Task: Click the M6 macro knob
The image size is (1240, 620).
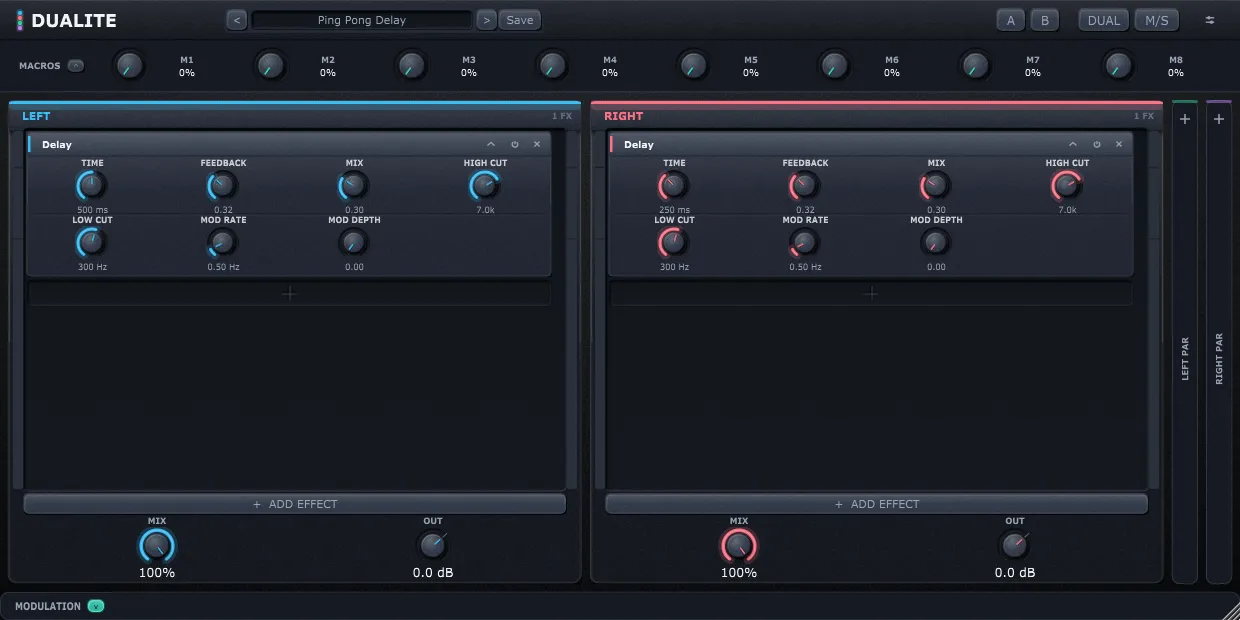Action: coord(834,66)
